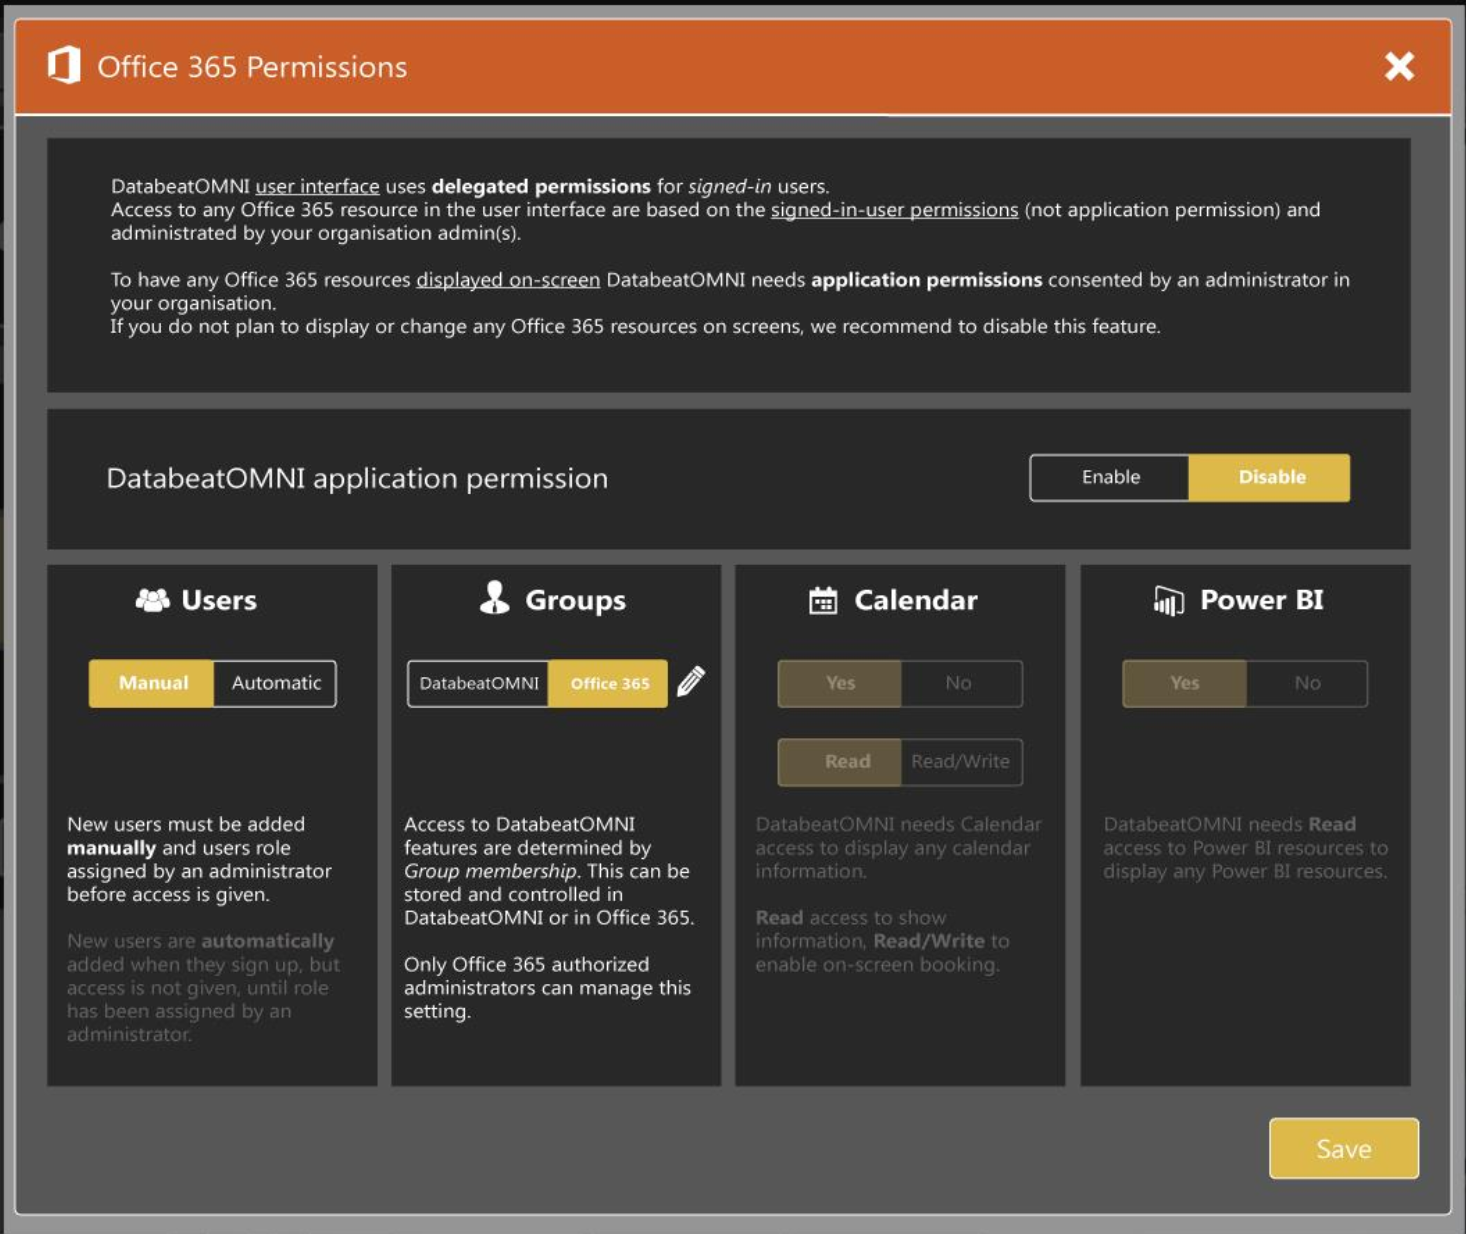The height and width of the screenshot is (1234, 1466).
Task: Select Read/Write access for Calendar
Action: click(961, 762)
